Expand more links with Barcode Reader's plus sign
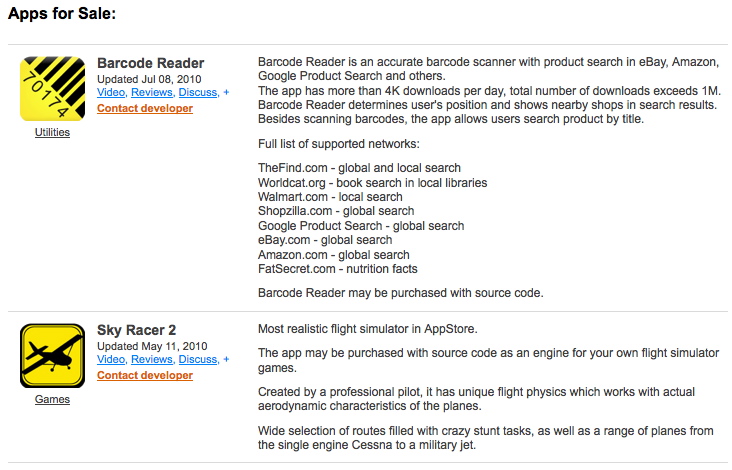 click(226, 92)
